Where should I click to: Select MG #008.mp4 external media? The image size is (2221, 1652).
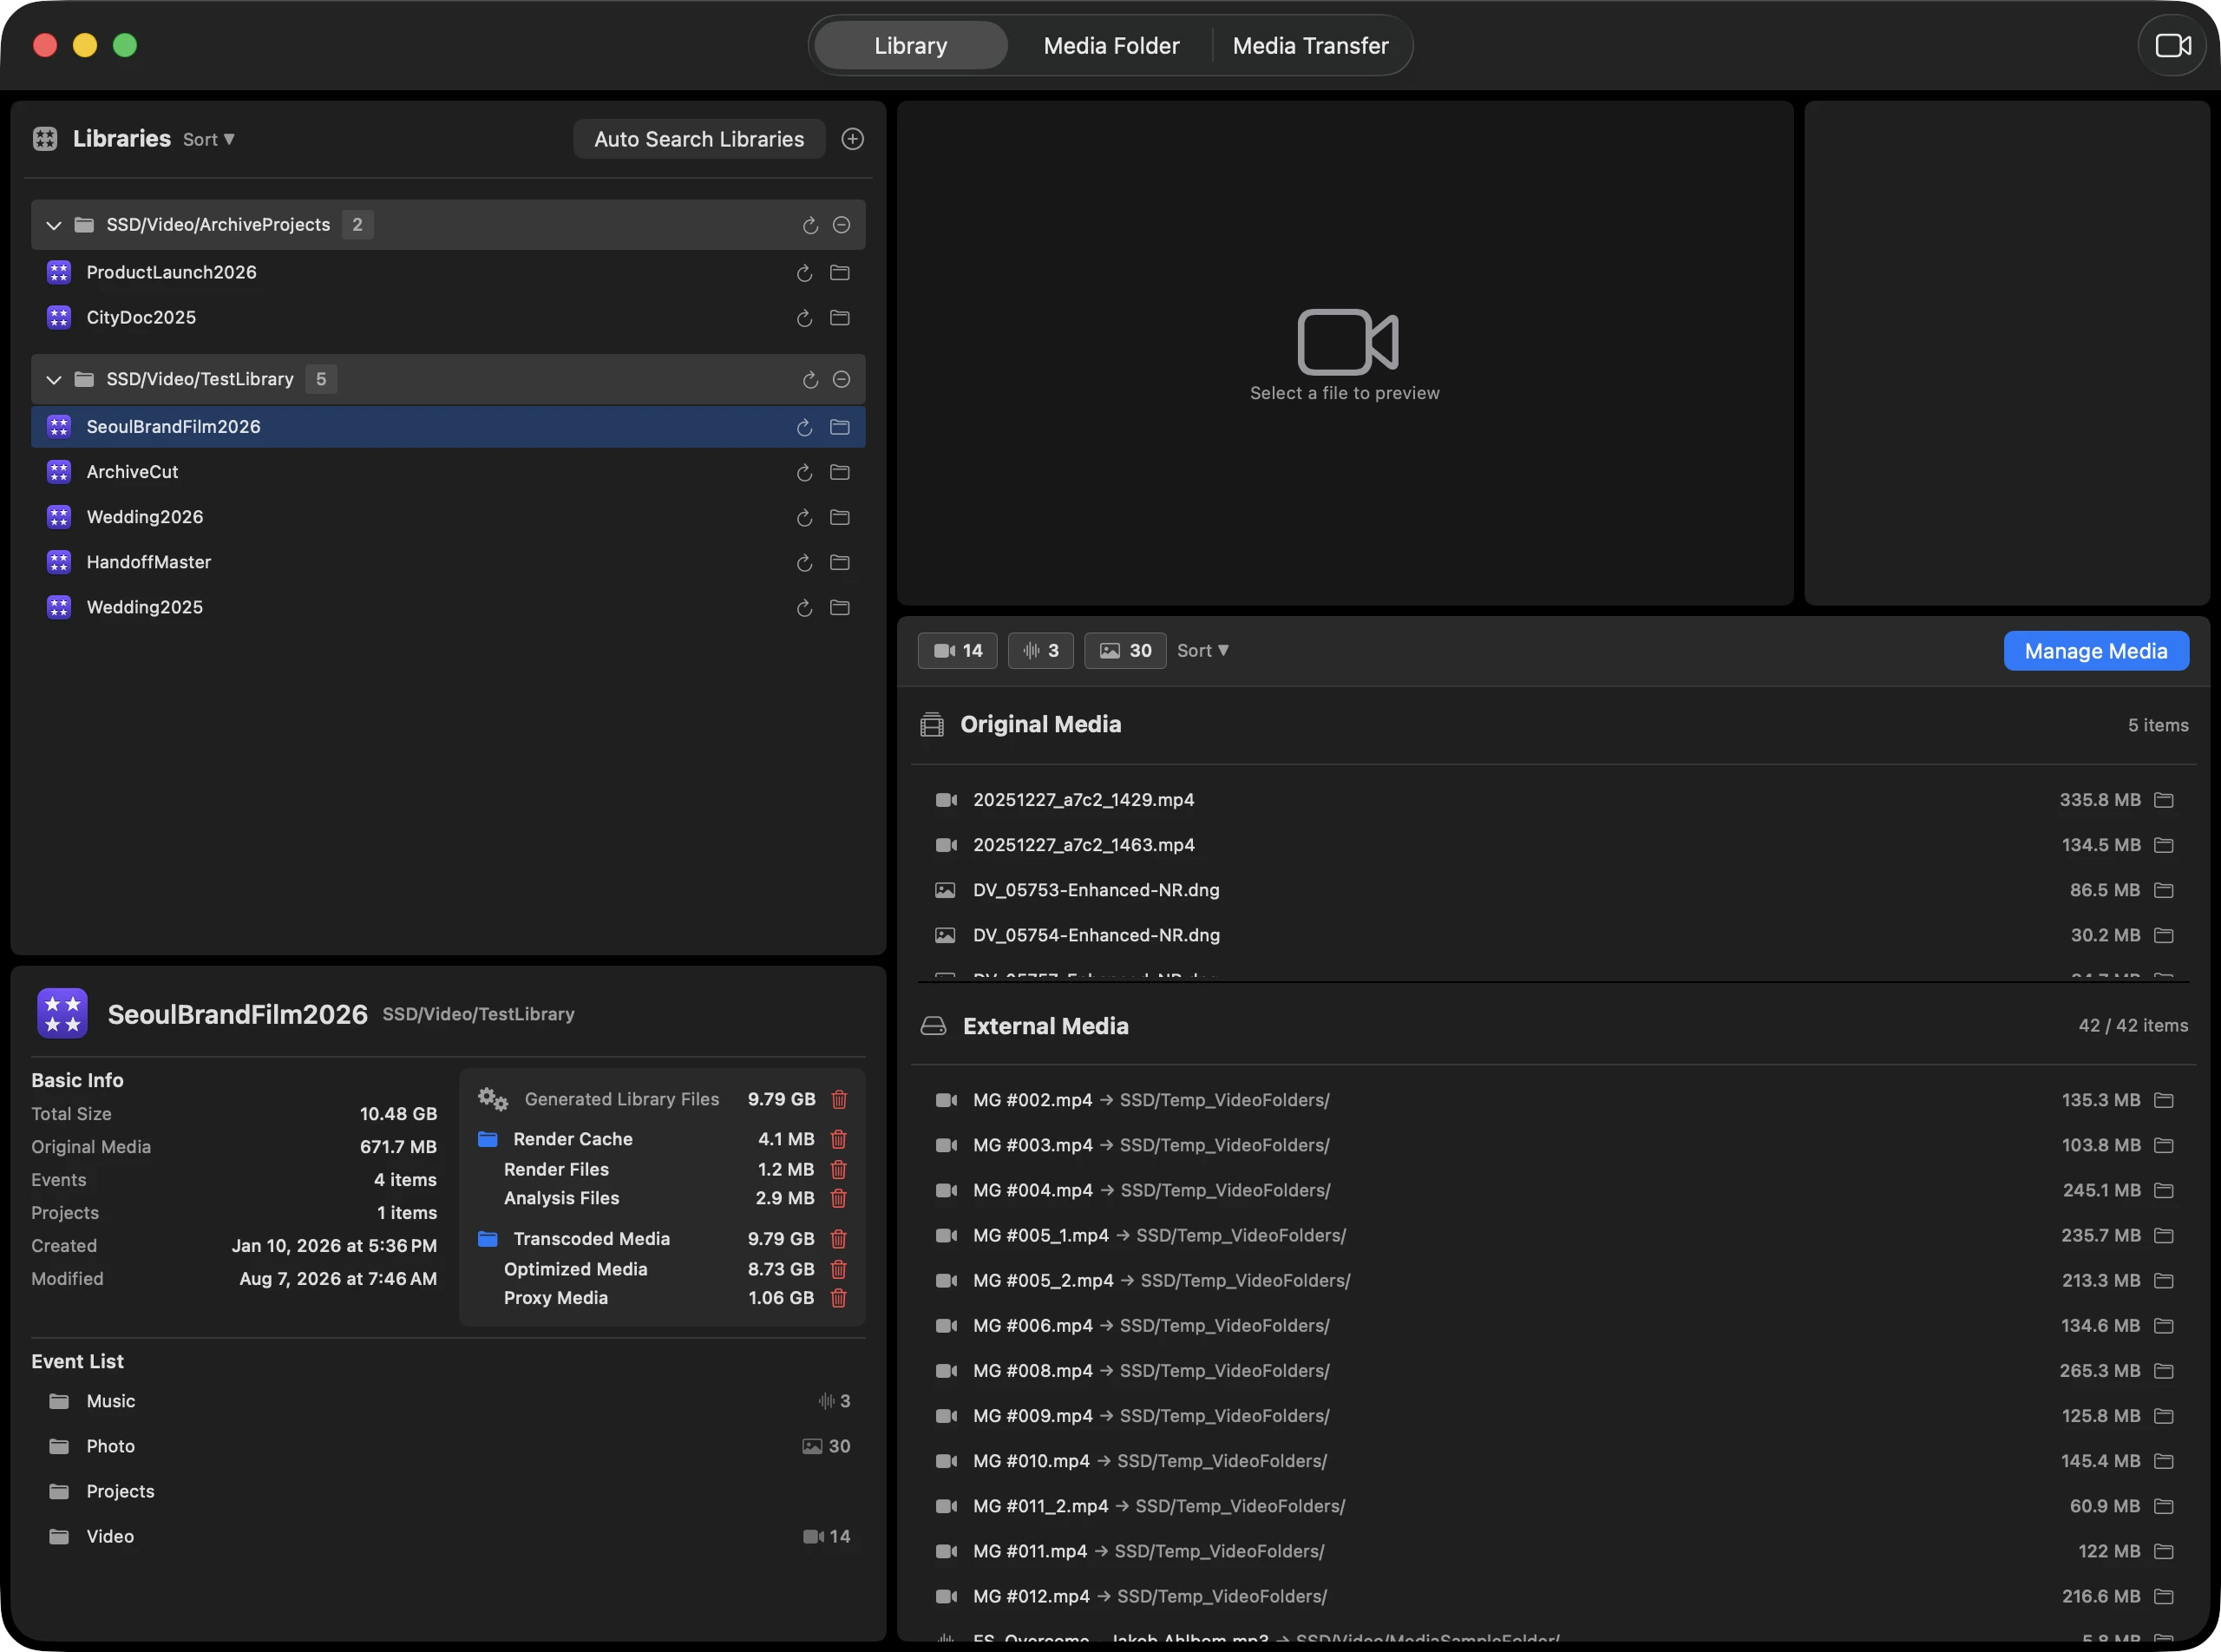point(1553,1370)
